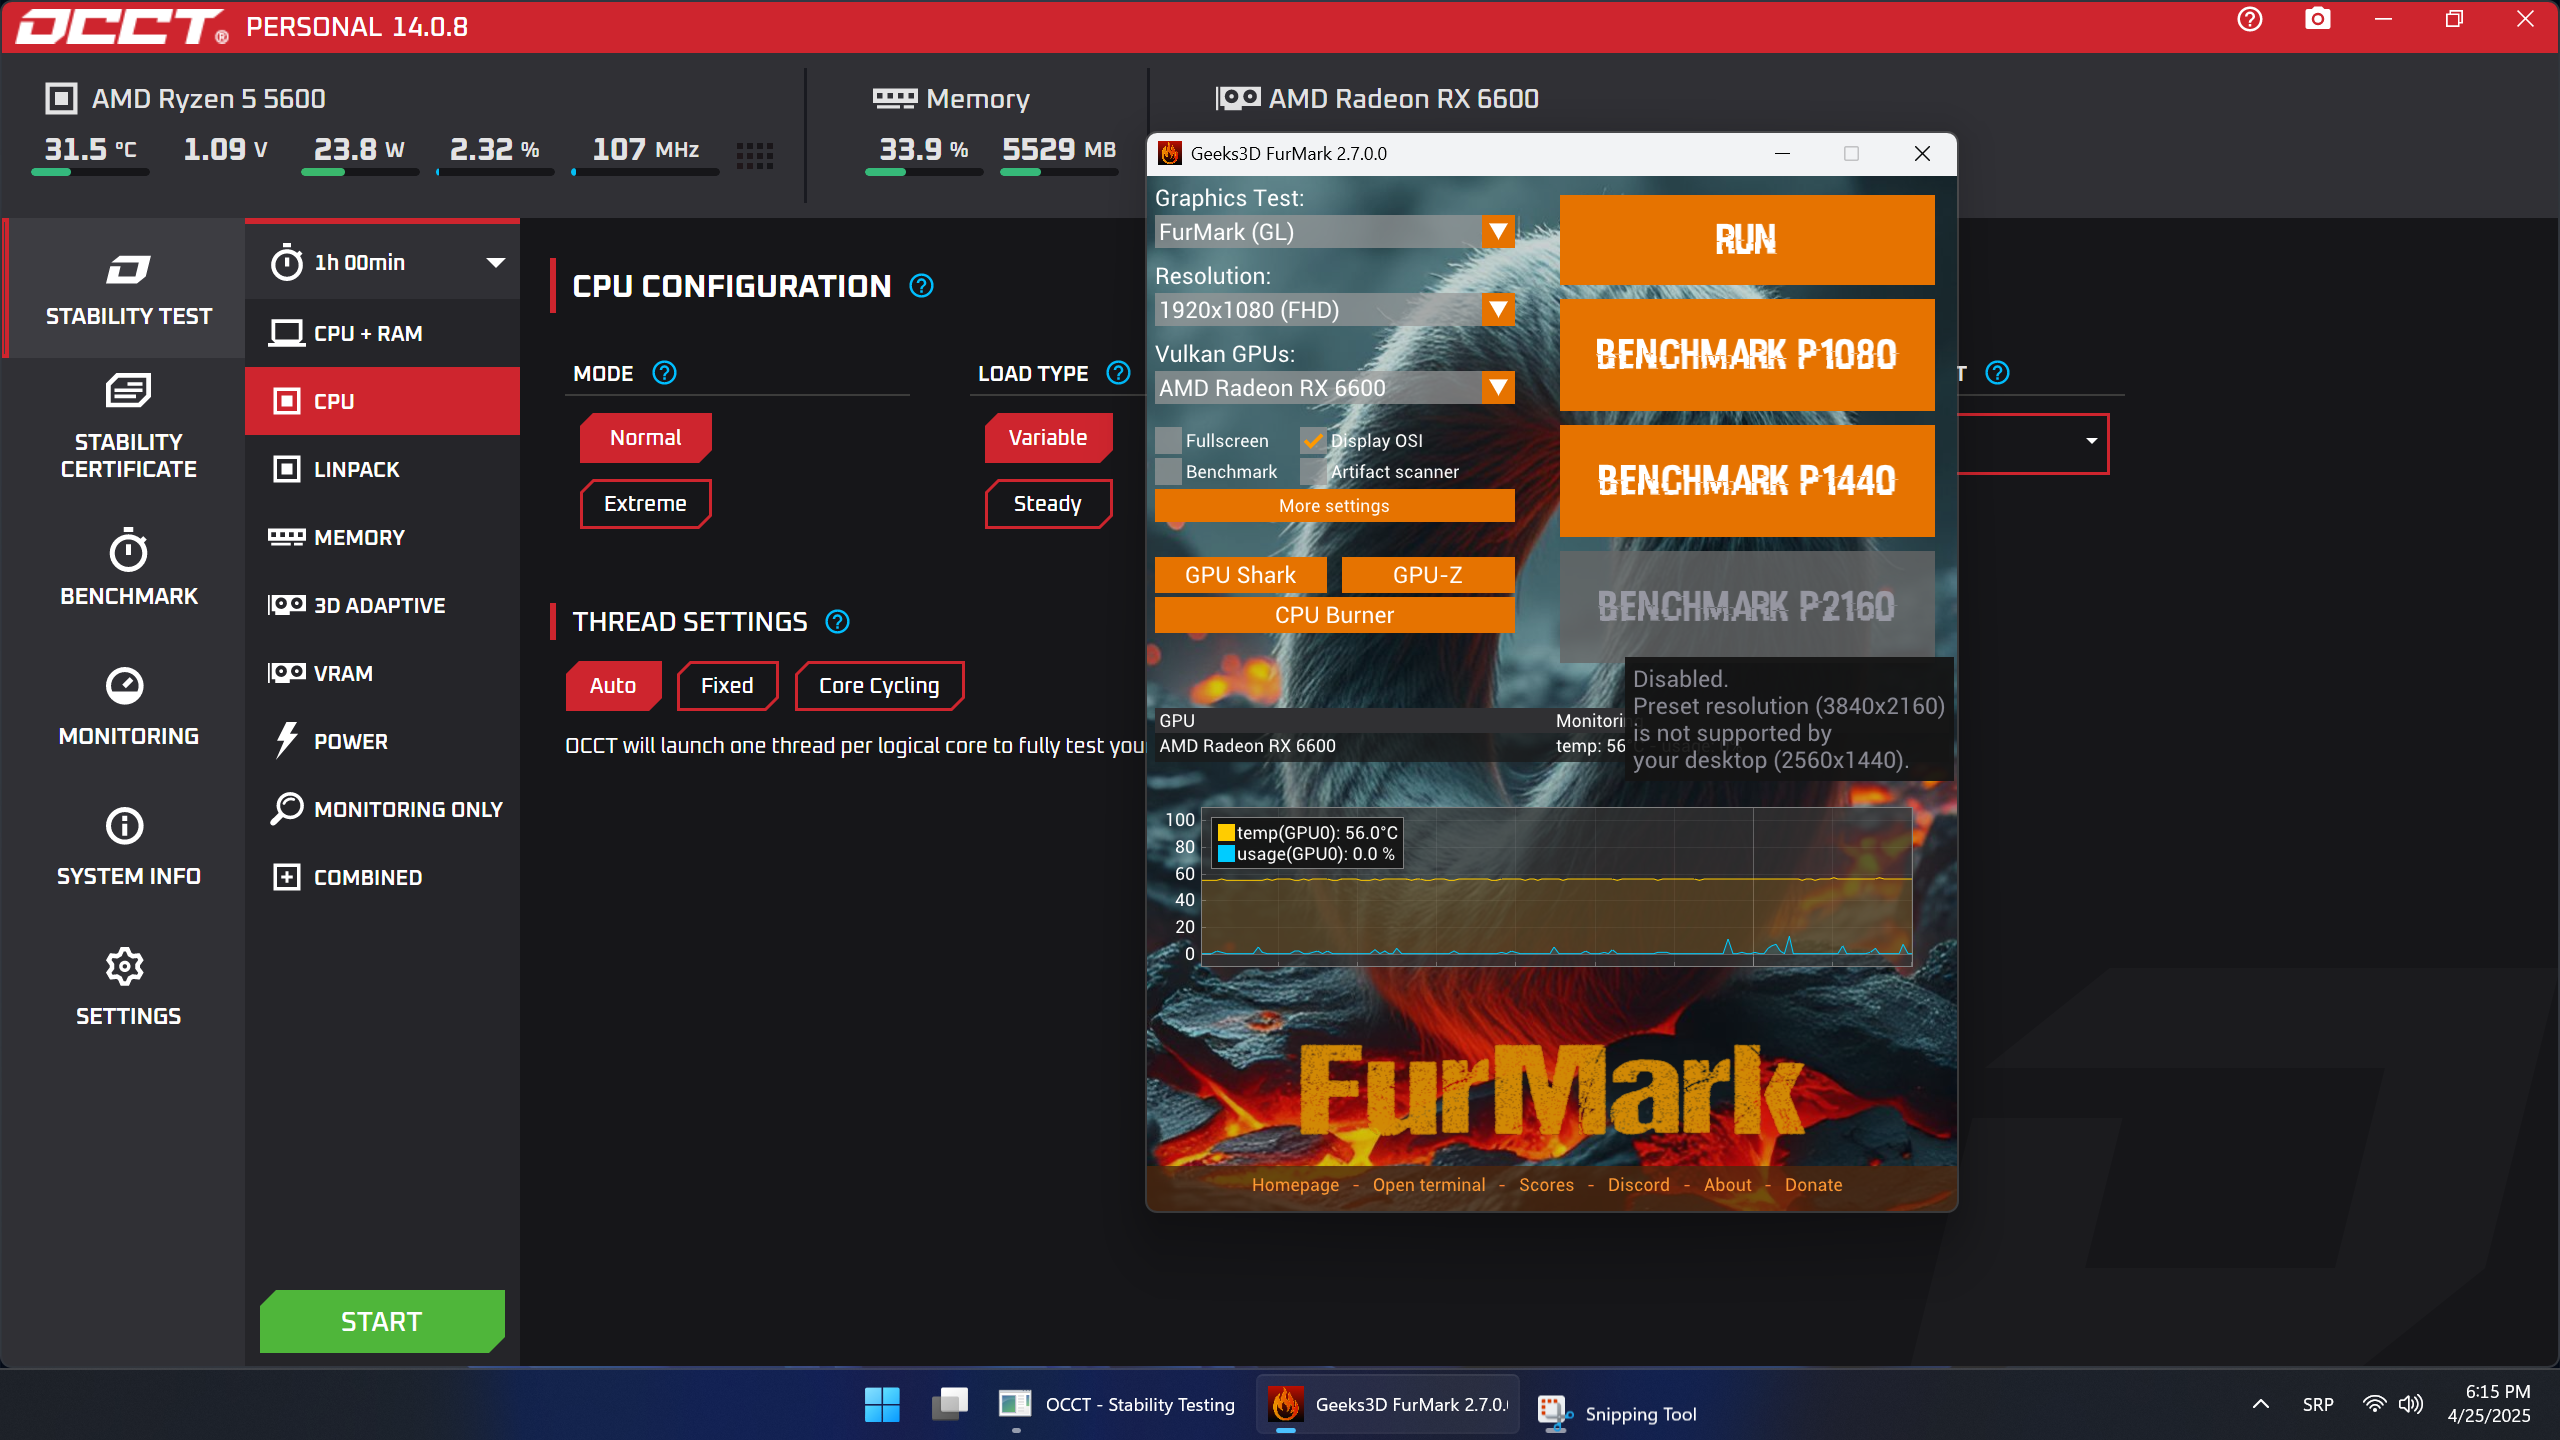The height and width of the screenshot is (1440, 2560).
Task: Click the green START button
Action: 382,1322
